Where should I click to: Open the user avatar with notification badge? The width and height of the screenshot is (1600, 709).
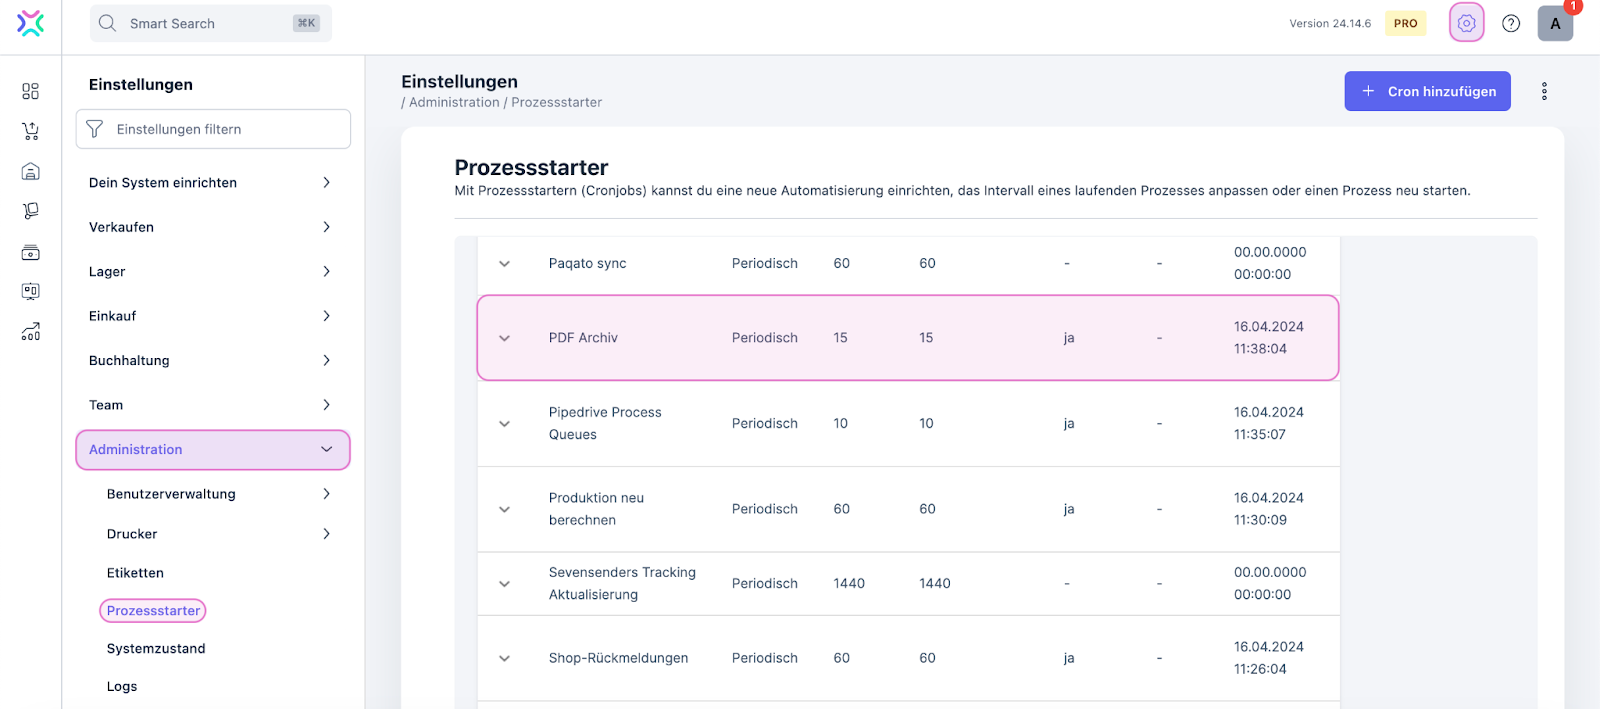(1555, 23)
